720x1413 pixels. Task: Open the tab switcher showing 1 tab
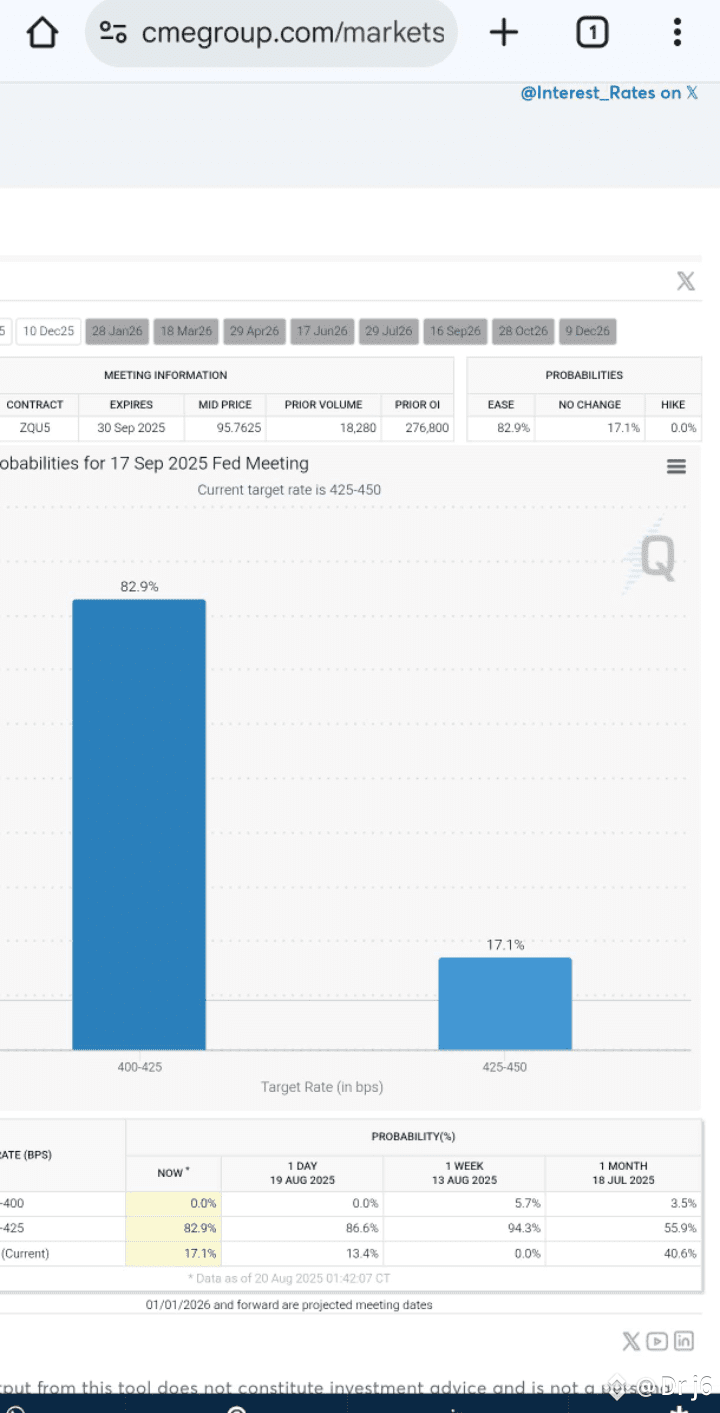point(592,33)
